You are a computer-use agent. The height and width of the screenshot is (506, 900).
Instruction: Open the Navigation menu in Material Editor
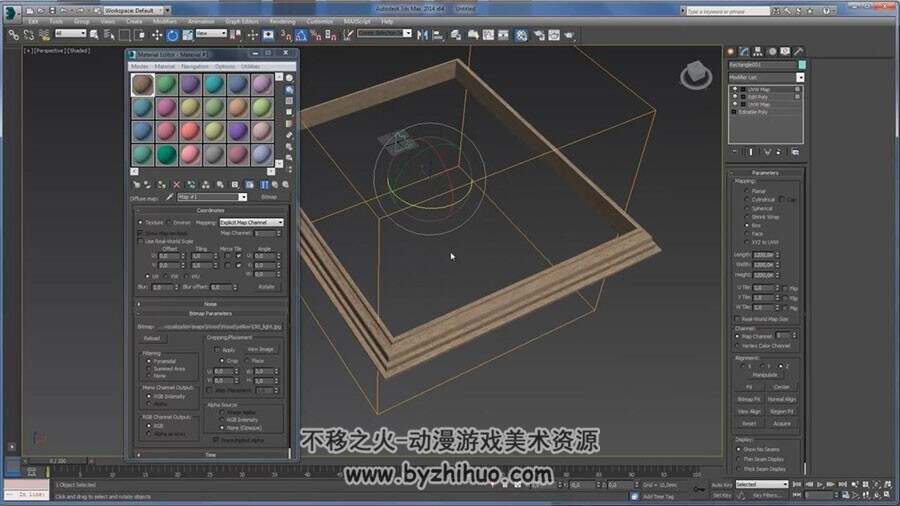195,67
